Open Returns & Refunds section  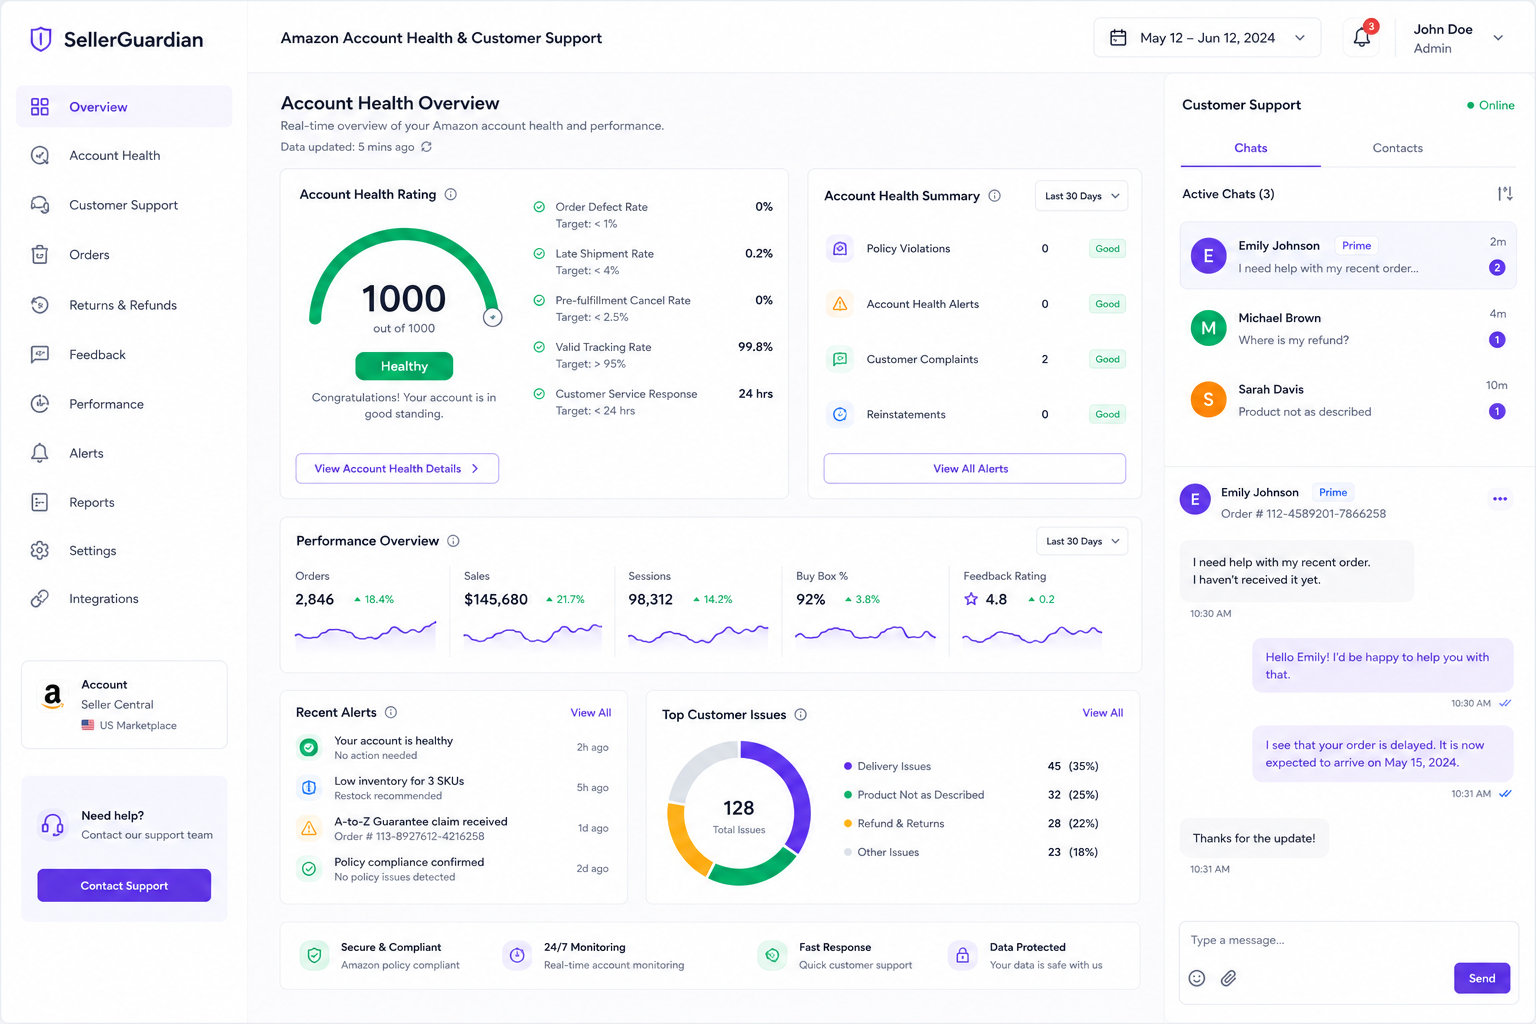point(124,305)
